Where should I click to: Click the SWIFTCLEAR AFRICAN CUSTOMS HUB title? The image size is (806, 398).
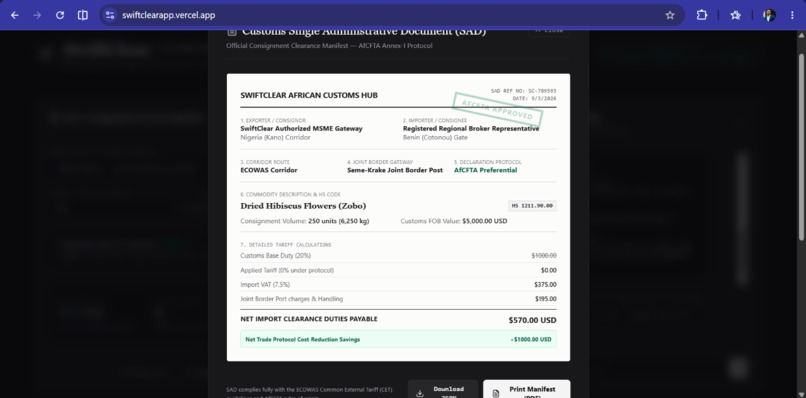point(309,95)
